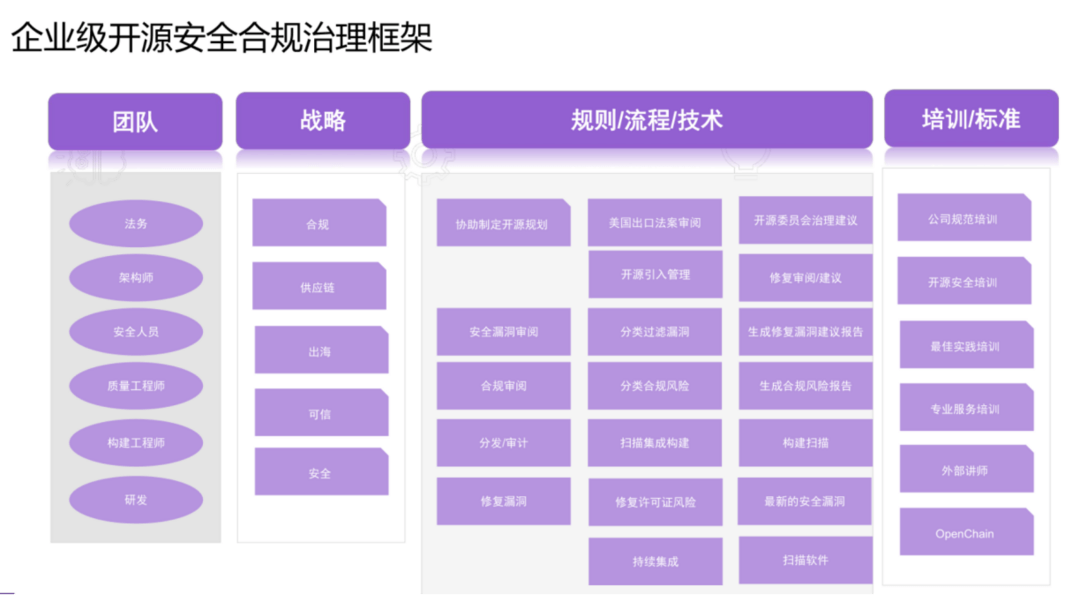This screenshot has height=595, width=1080.
Task: Click the 生成修复漏洞建议报告 box
Action: 805,332
